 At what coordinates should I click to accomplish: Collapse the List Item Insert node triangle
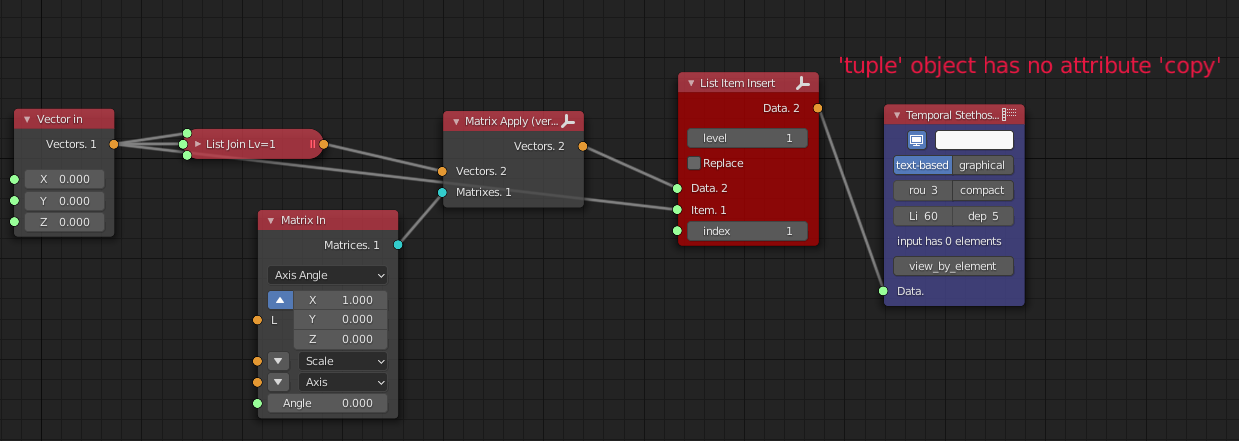coord(690,83)
